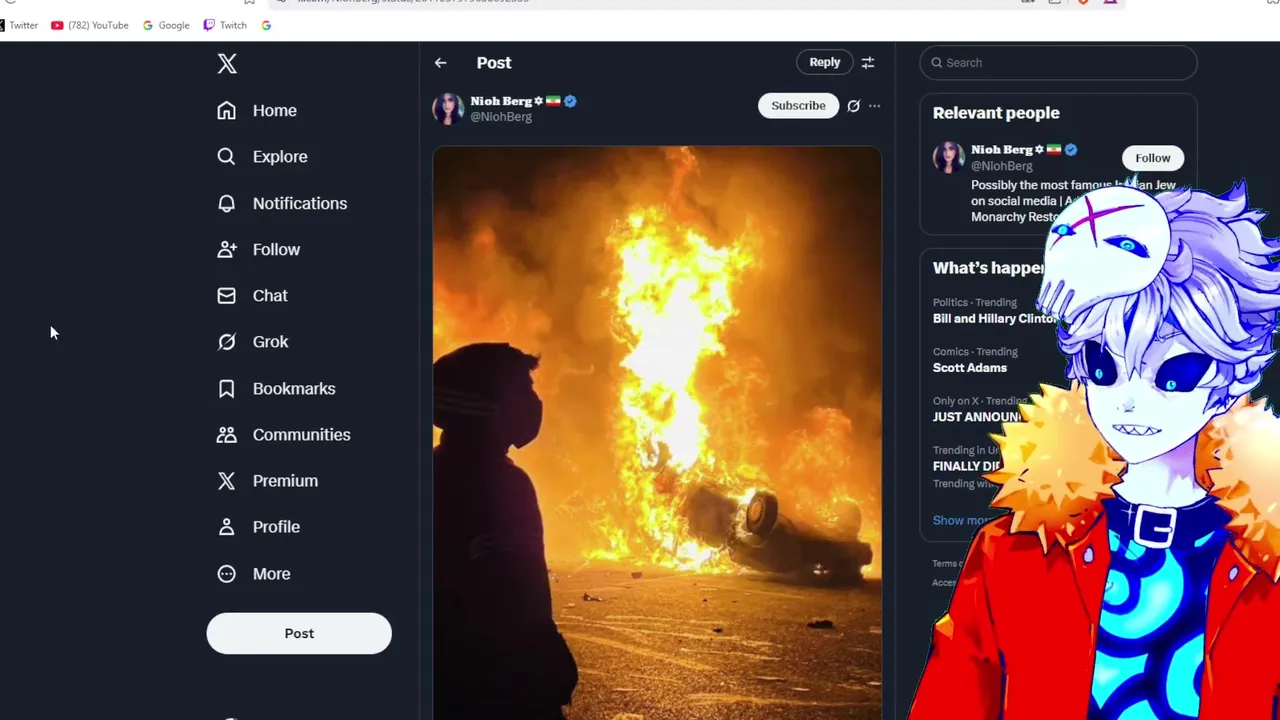Click the Terms link in the footer
The height and width of the screenshot is (720, 1280).
946,564
